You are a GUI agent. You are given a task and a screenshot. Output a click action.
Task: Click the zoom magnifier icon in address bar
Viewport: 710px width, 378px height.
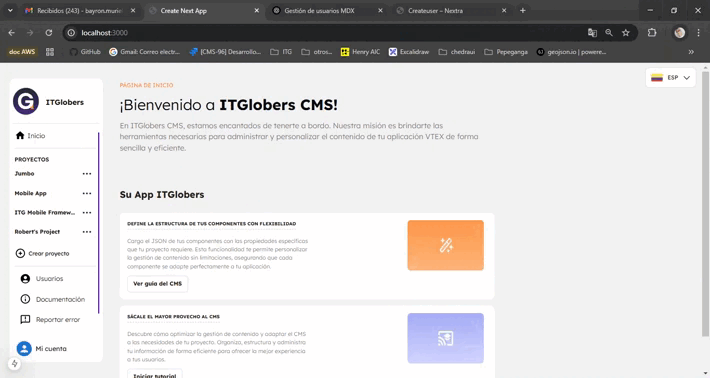click(x=609, y=33)
